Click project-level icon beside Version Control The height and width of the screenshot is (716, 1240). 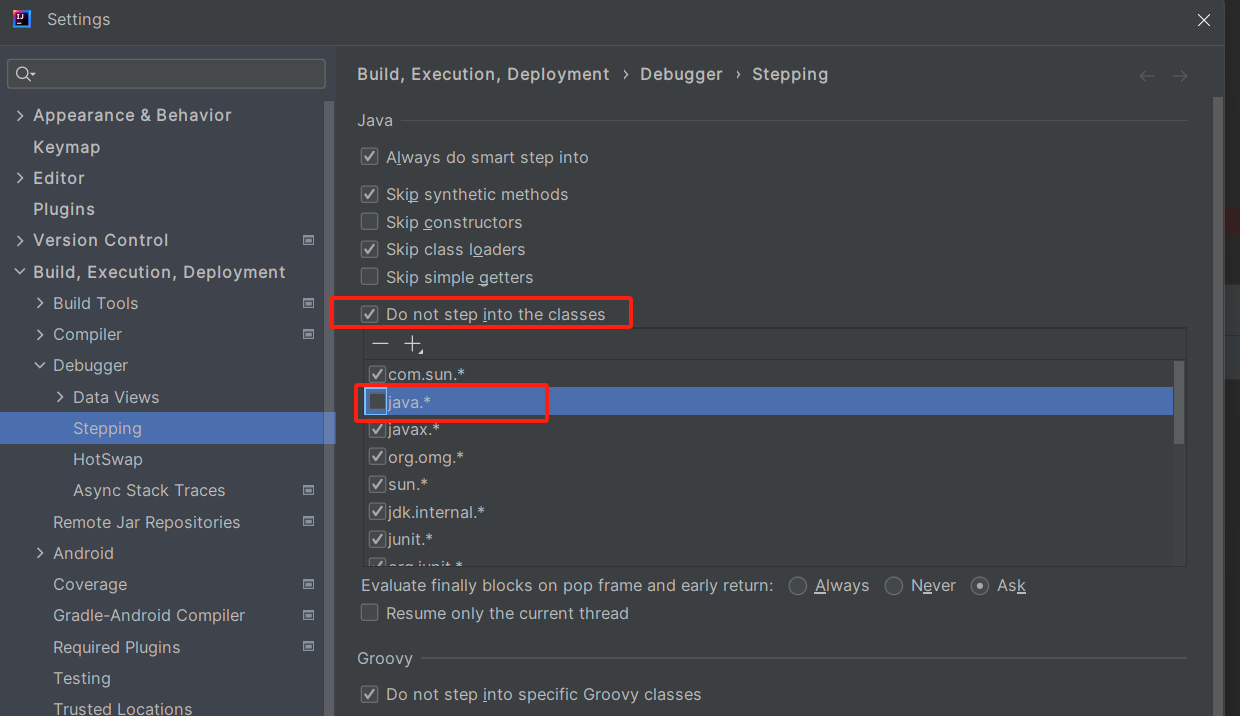[308, 240]
